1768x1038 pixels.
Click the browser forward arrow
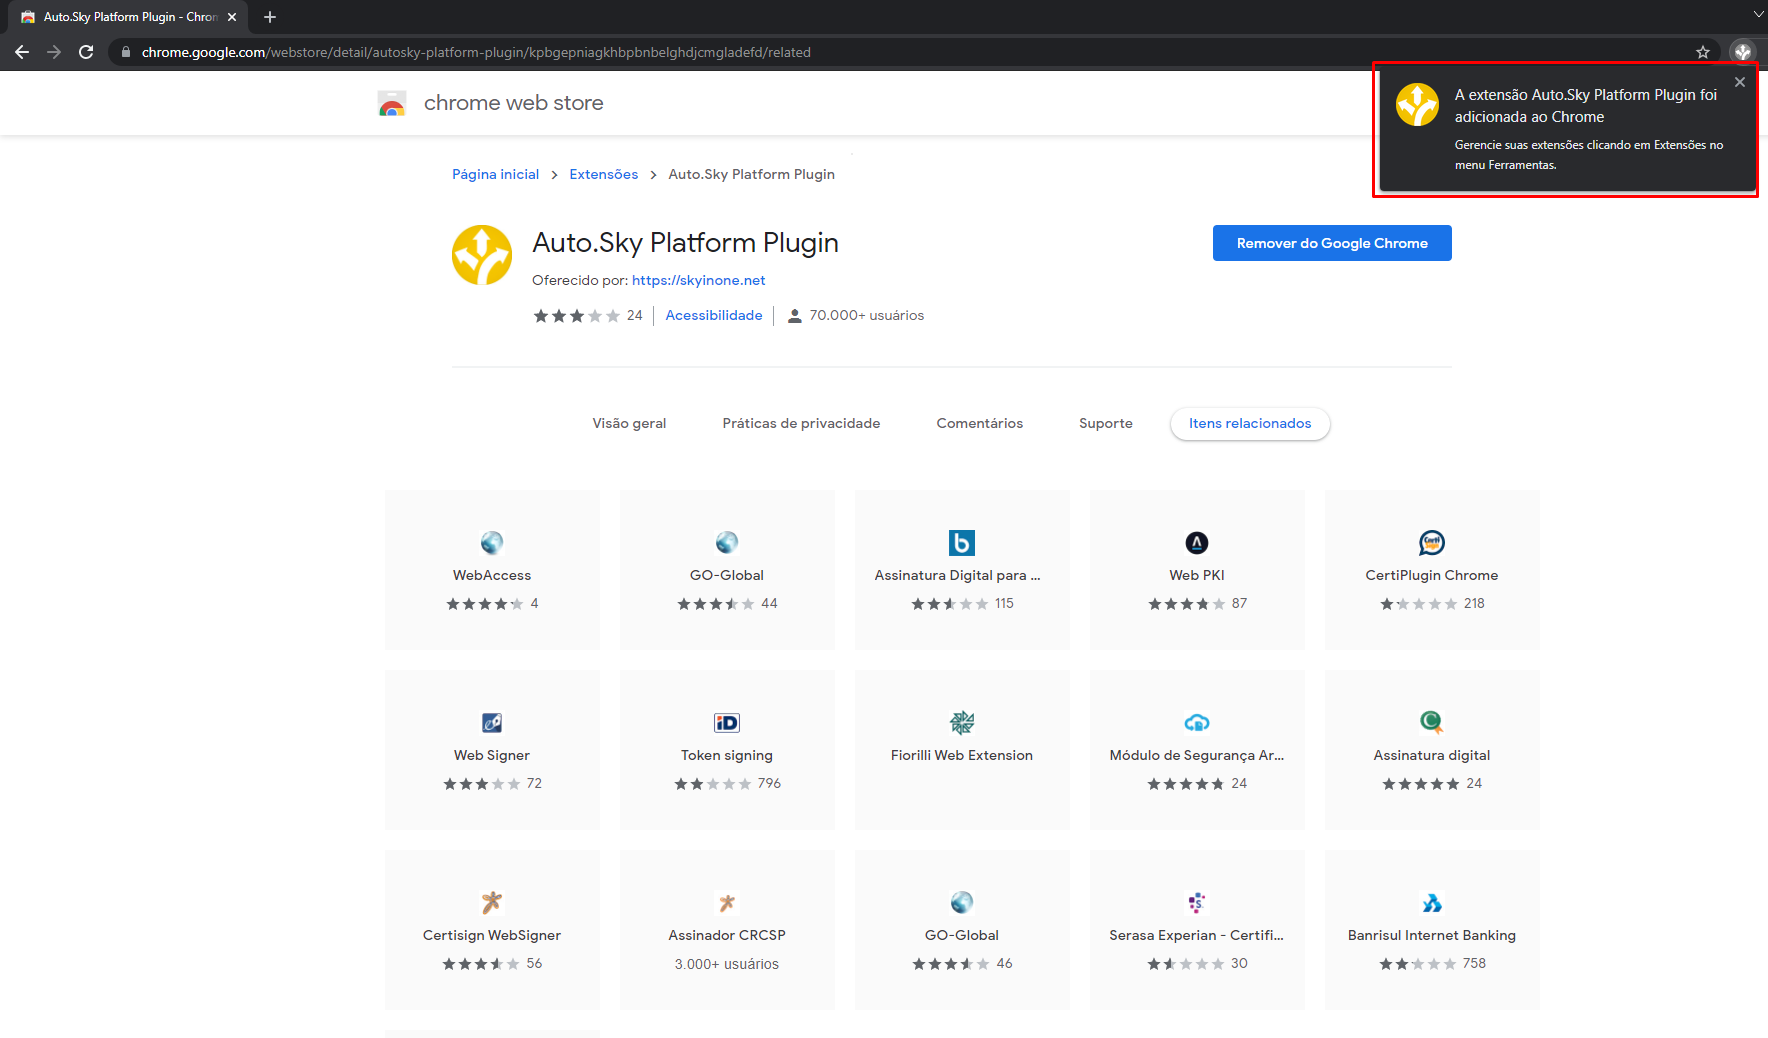coord(54,52)
